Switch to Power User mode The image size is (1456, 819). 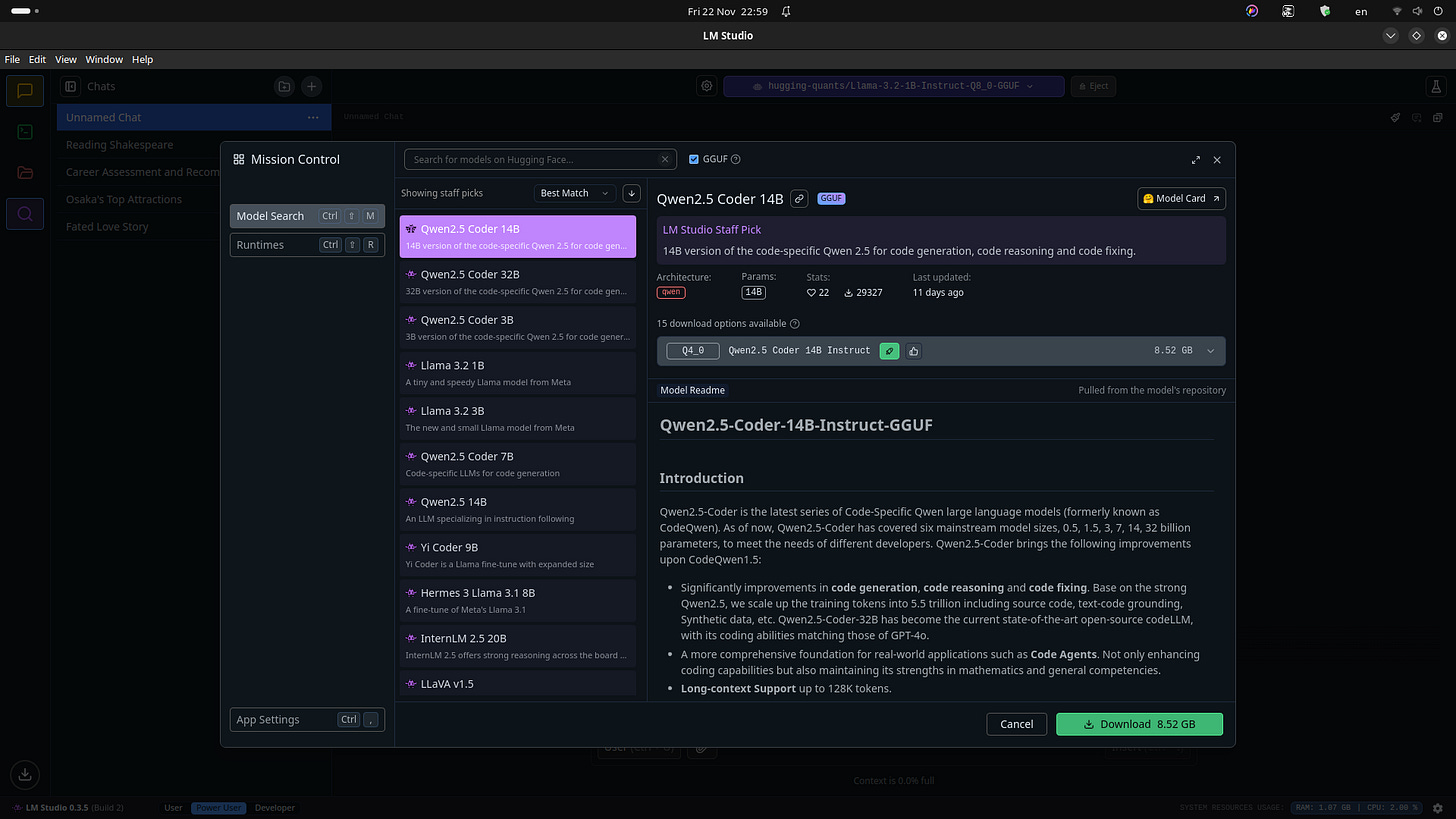[218, 808]
